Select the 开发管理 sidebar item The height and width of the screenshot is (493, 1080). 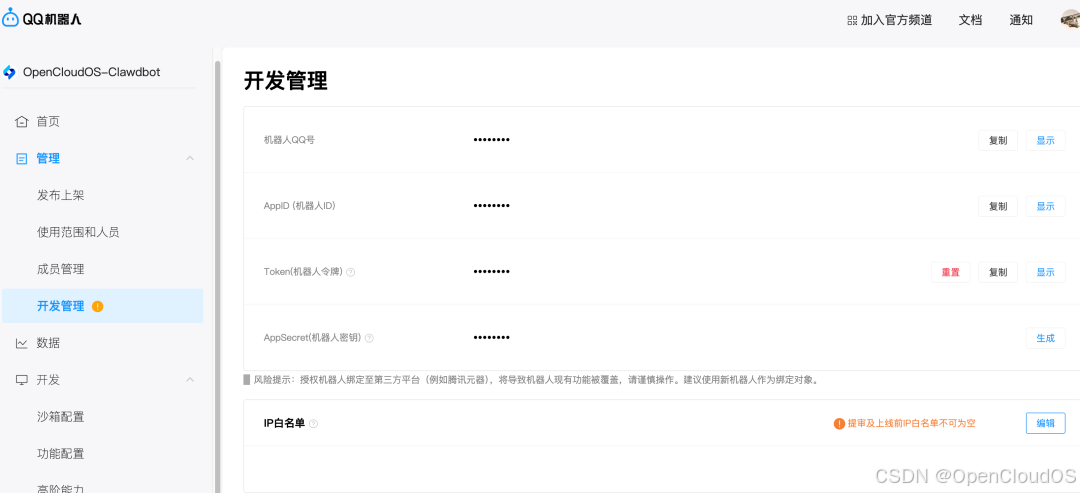click(x=102, y=306)
